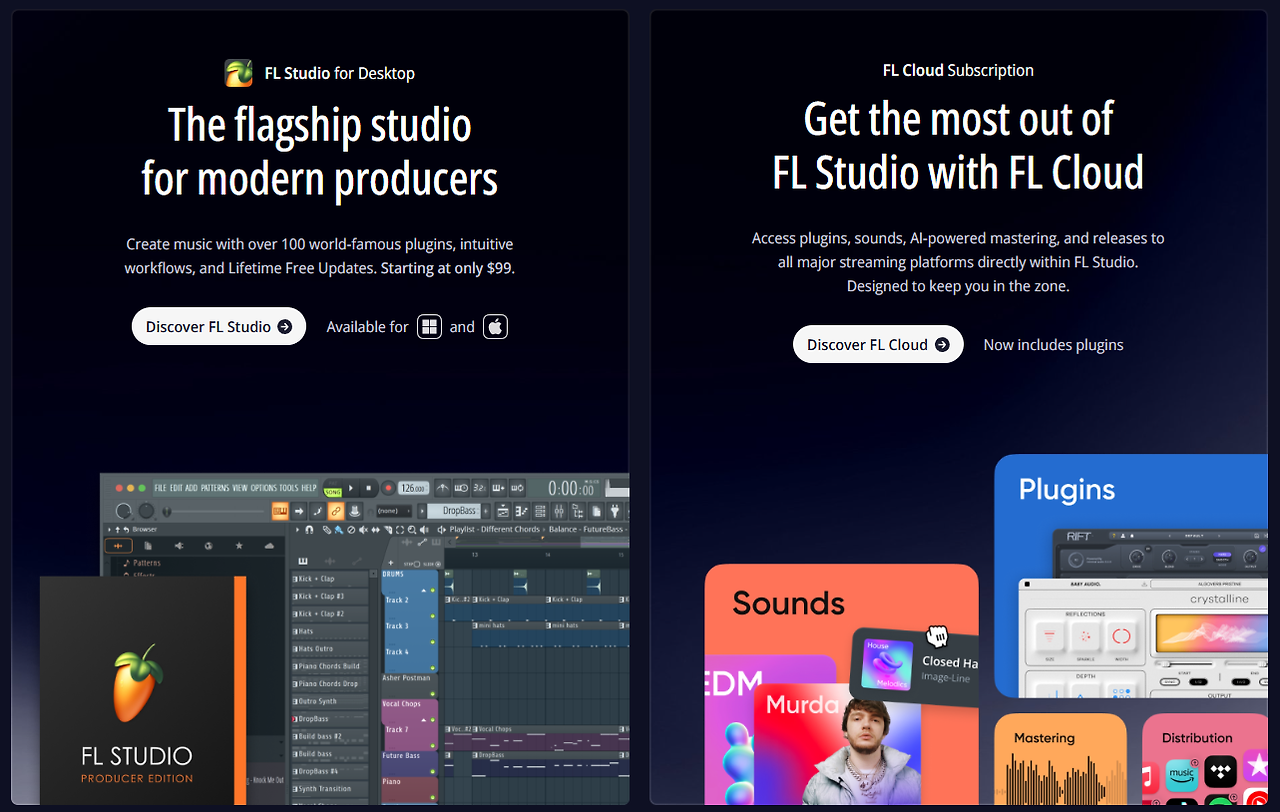Mute the Future Bass track green dot

point(433,772)
